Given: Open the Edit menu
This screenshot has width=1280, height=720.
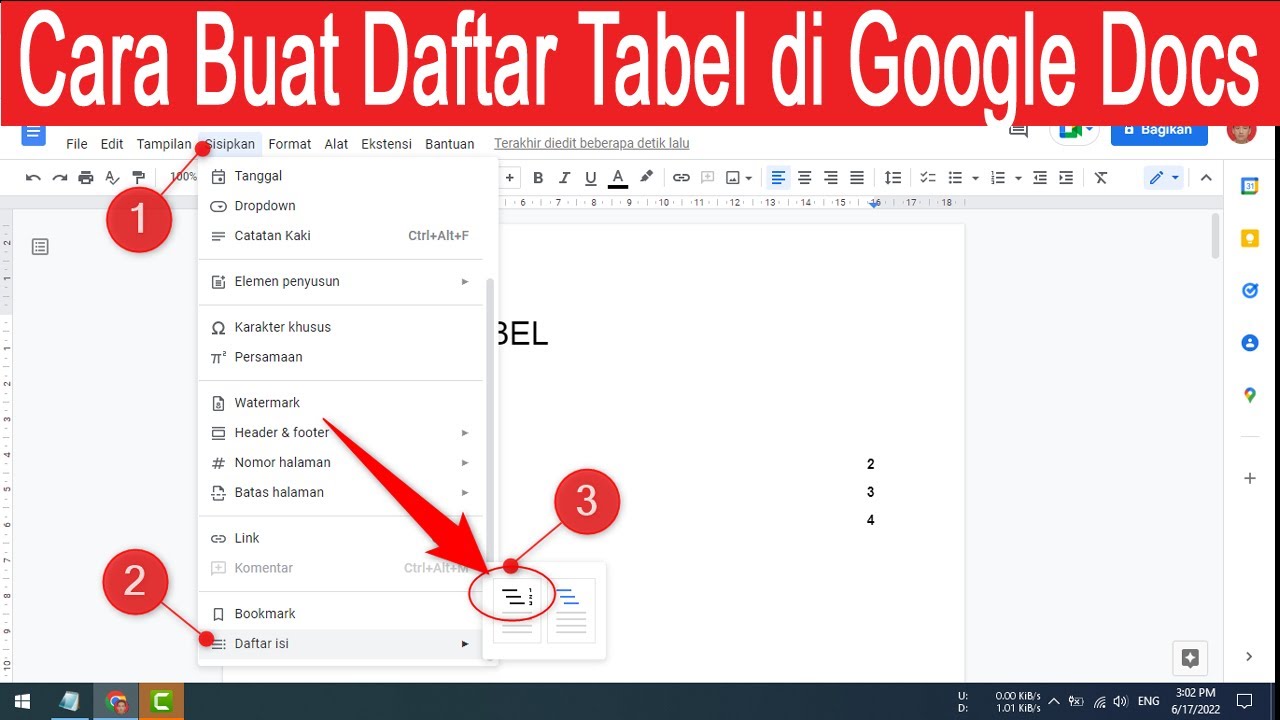Looking at the screenshot, I should 112,144.
